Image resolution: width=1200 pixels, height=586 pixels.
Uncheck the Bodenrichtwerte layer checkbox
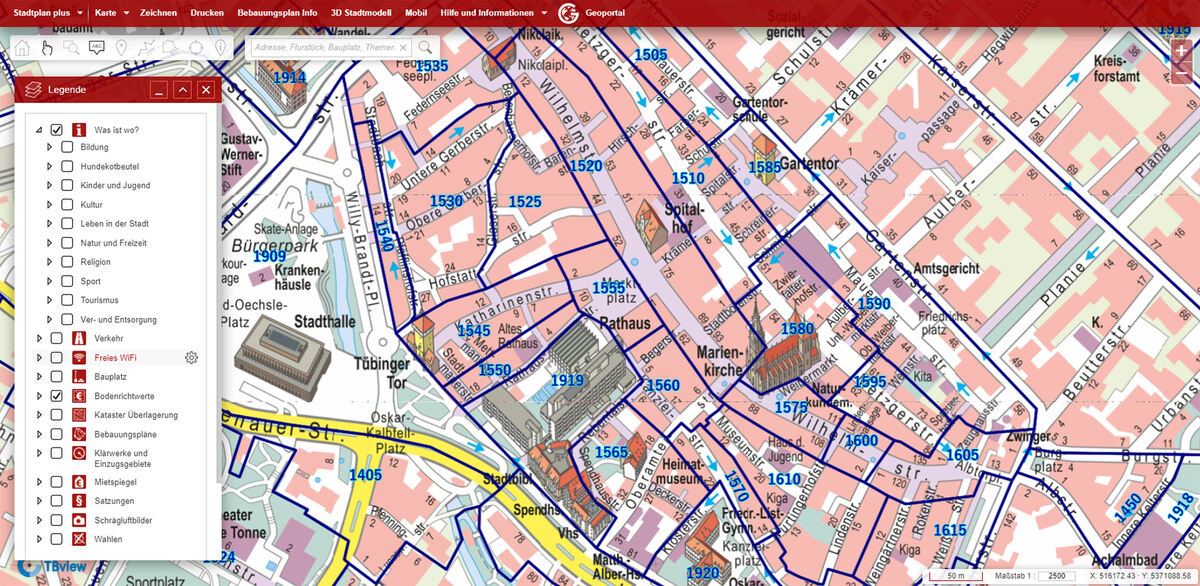point(57,396)
